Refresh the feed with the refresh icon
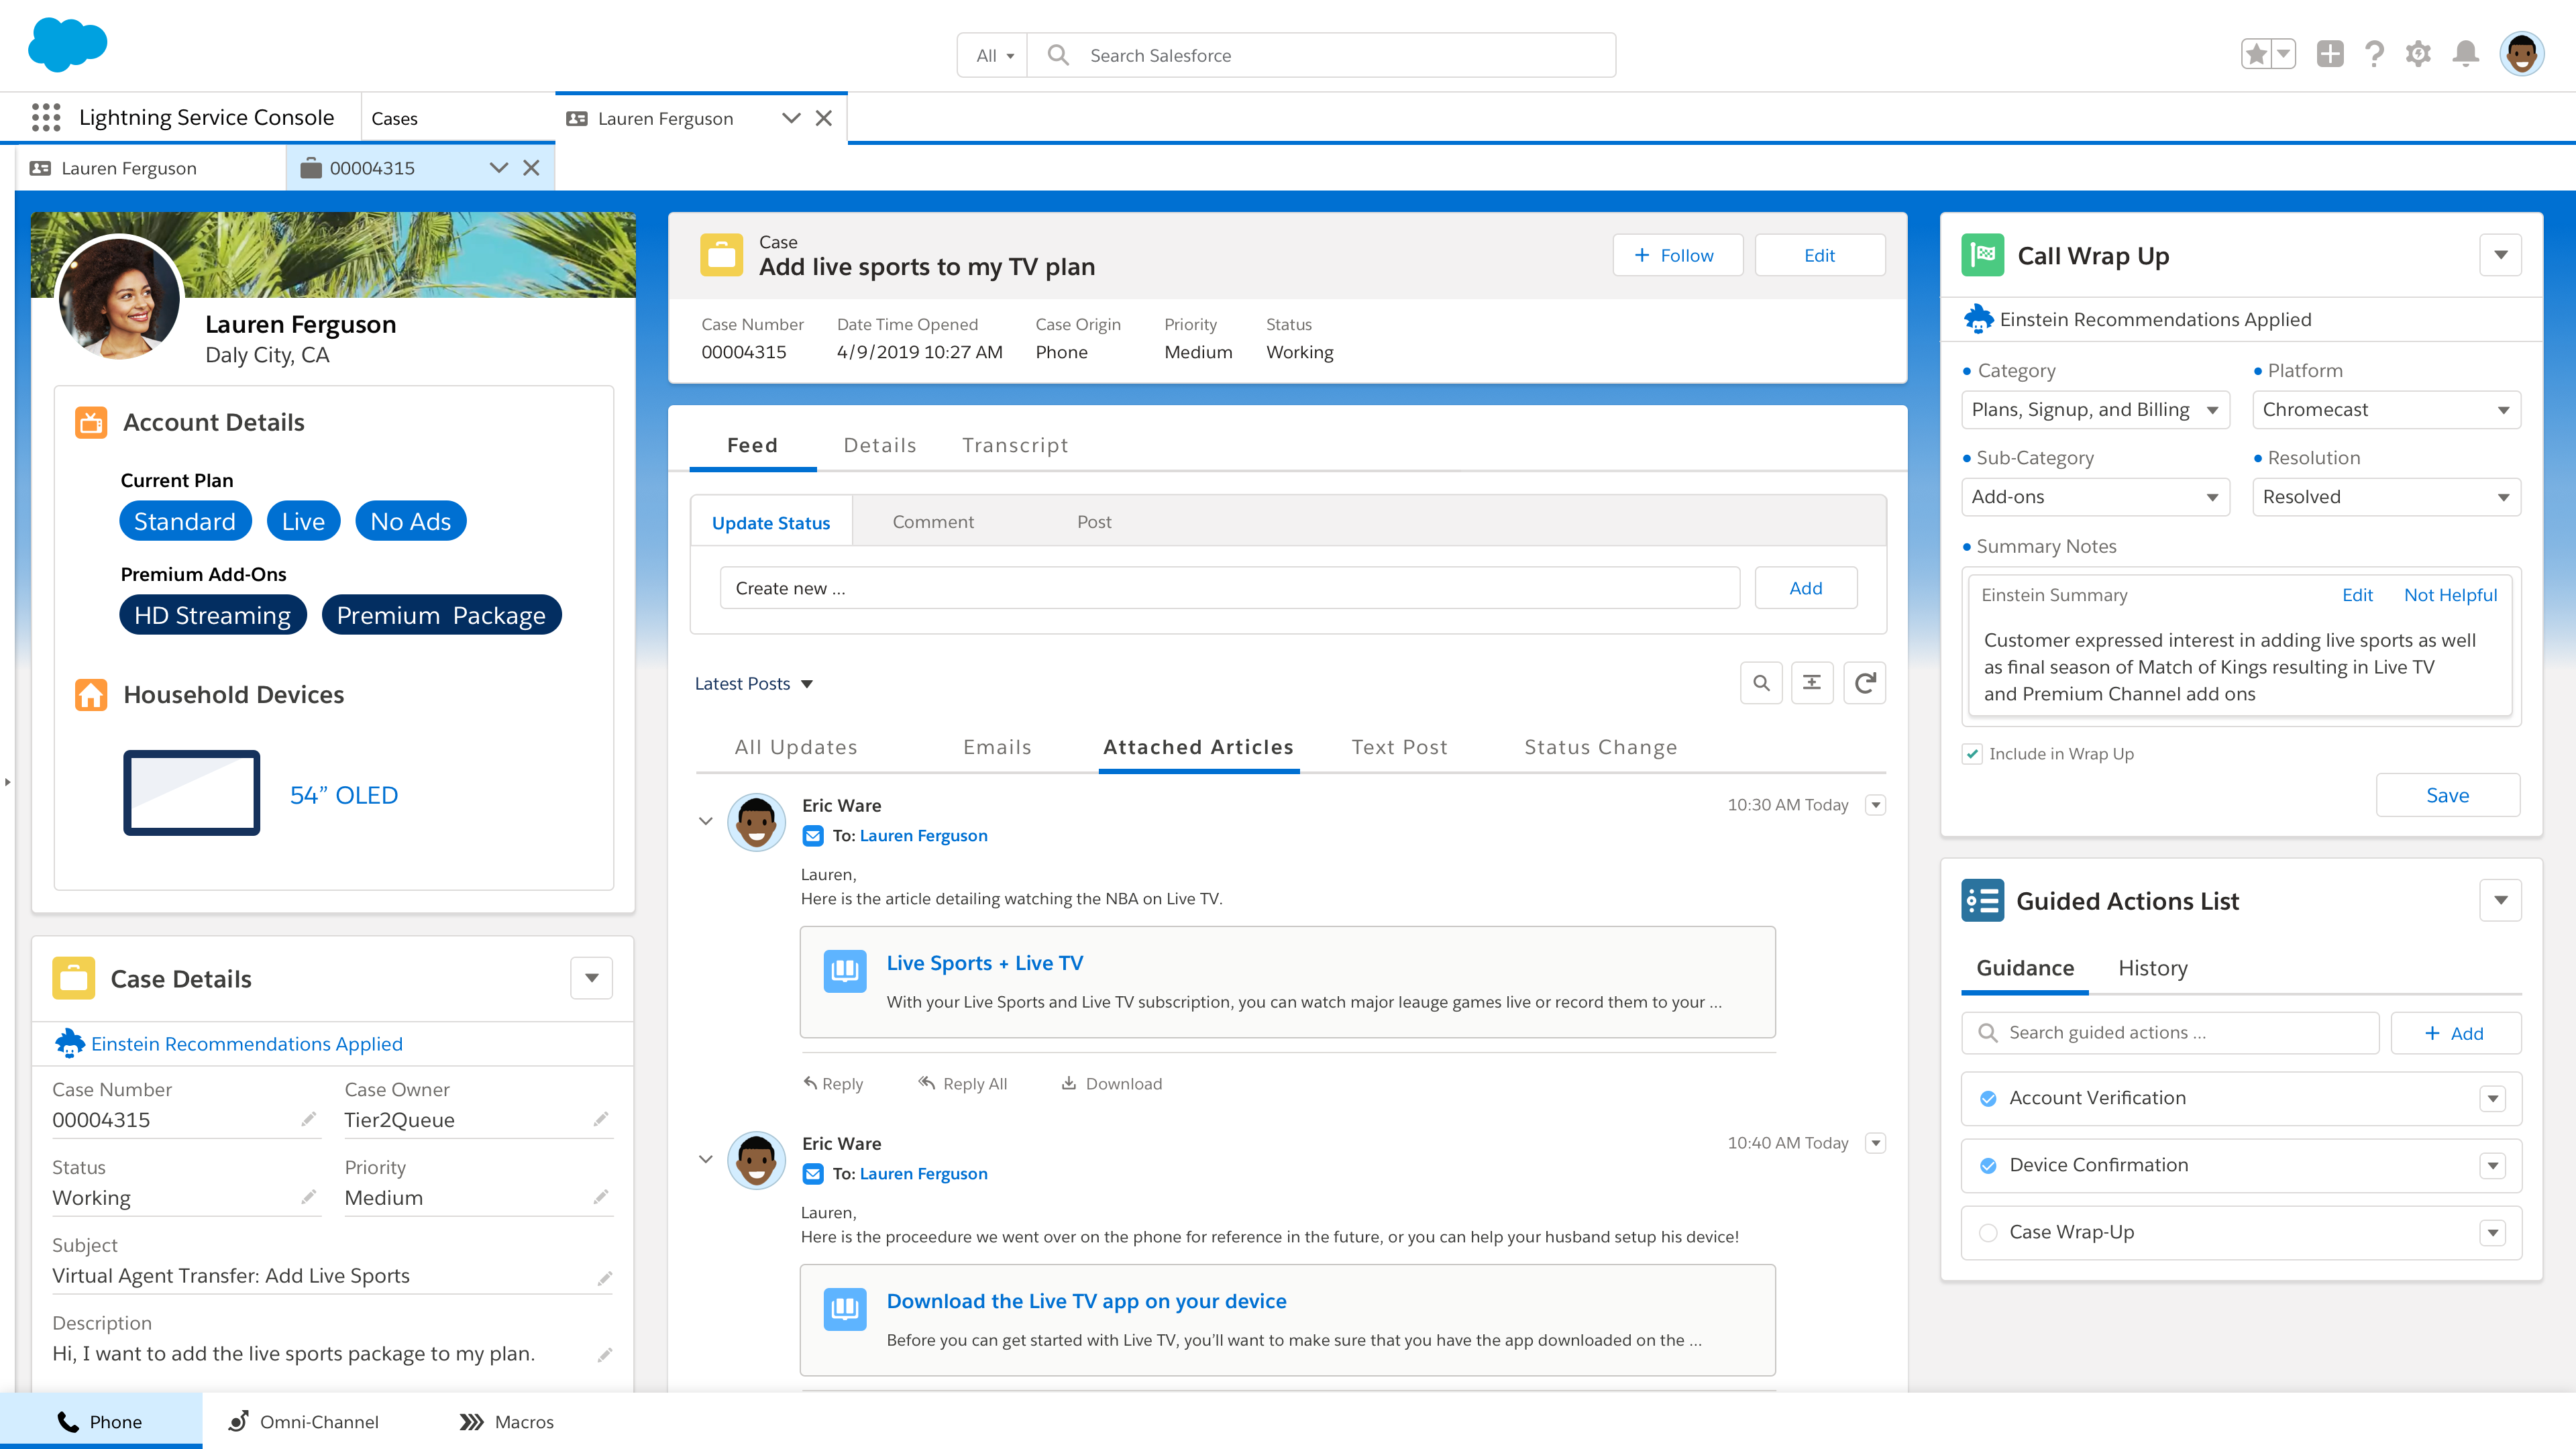 1864,683
